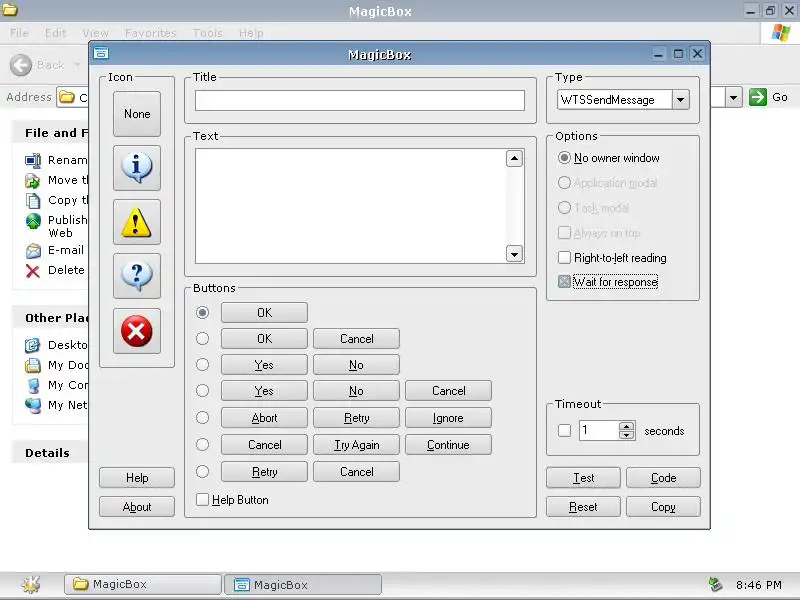Click the Start button icon on taskbar
Viewport: 800px width, 600px height.
31,584
